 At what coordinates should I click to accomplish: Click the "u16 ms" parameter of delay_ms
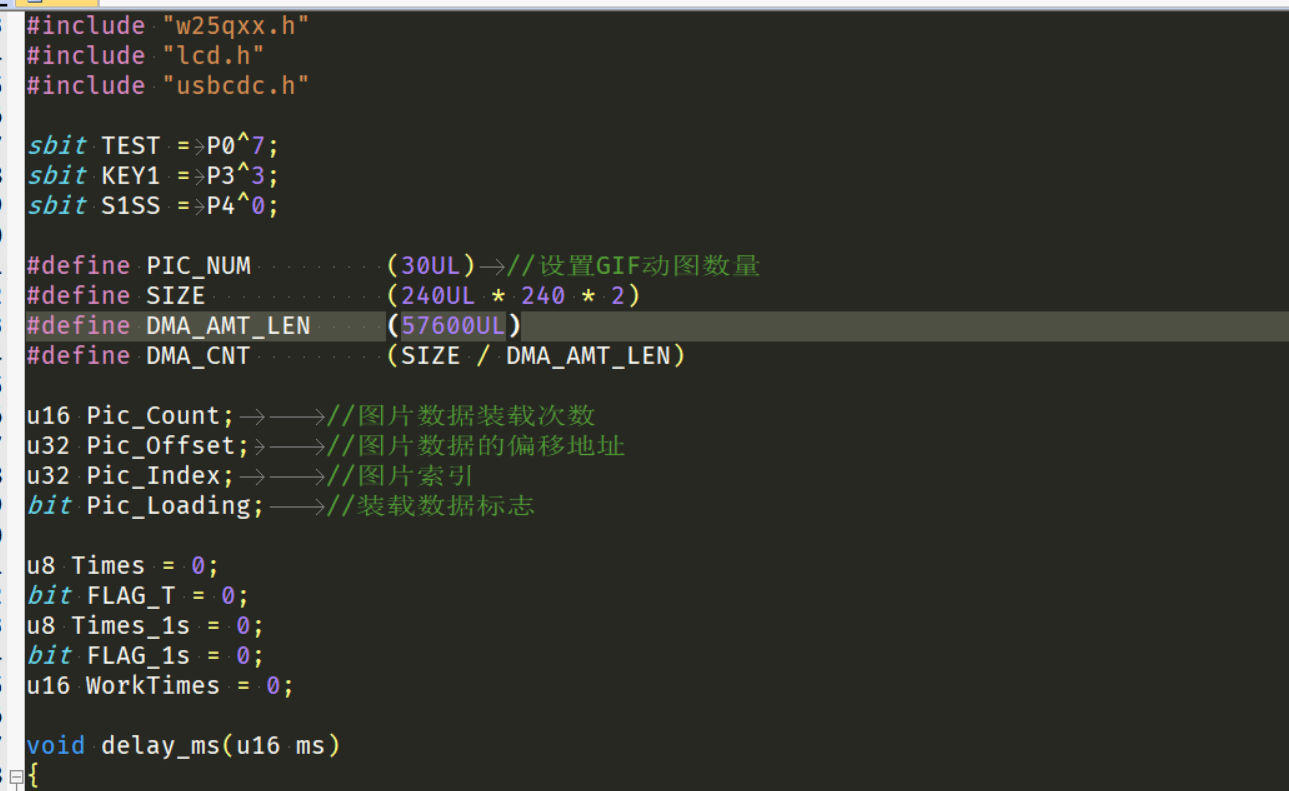tap(280, 746)
